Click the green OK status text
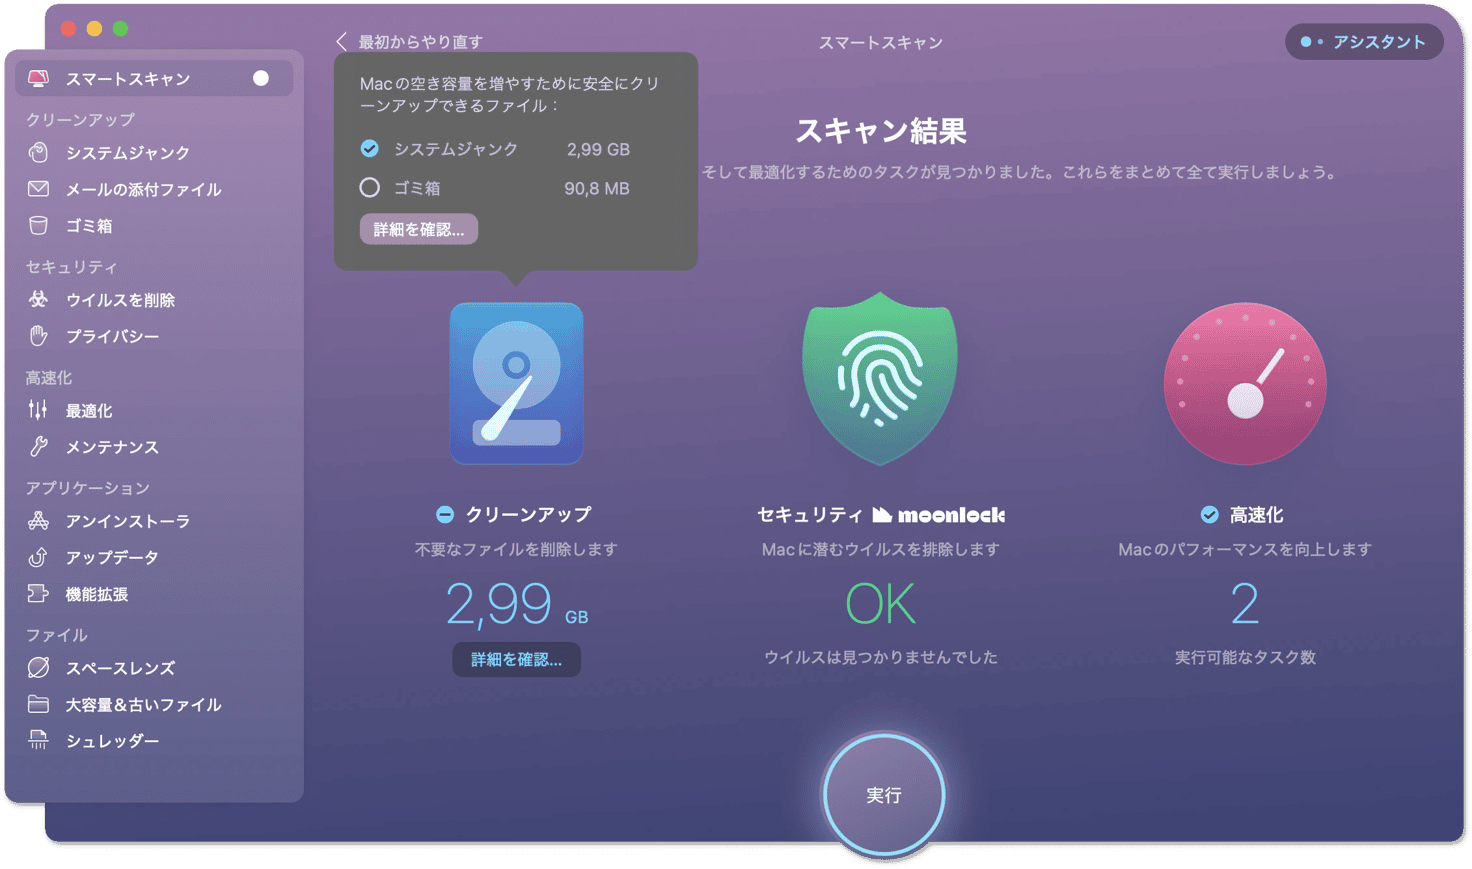 pos(880,604)
